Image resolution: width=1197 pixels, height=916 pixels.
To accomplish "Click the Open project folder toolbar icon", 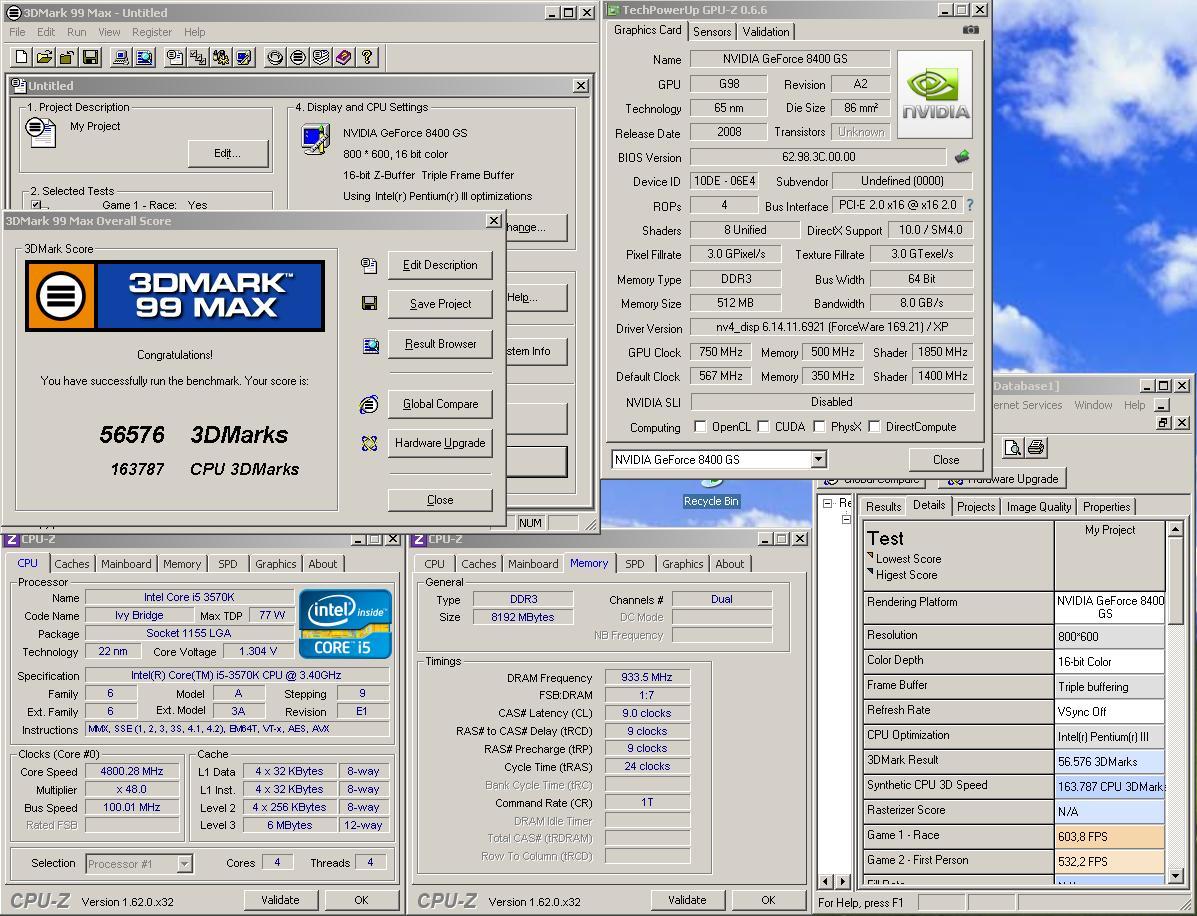I will point(44,57).
